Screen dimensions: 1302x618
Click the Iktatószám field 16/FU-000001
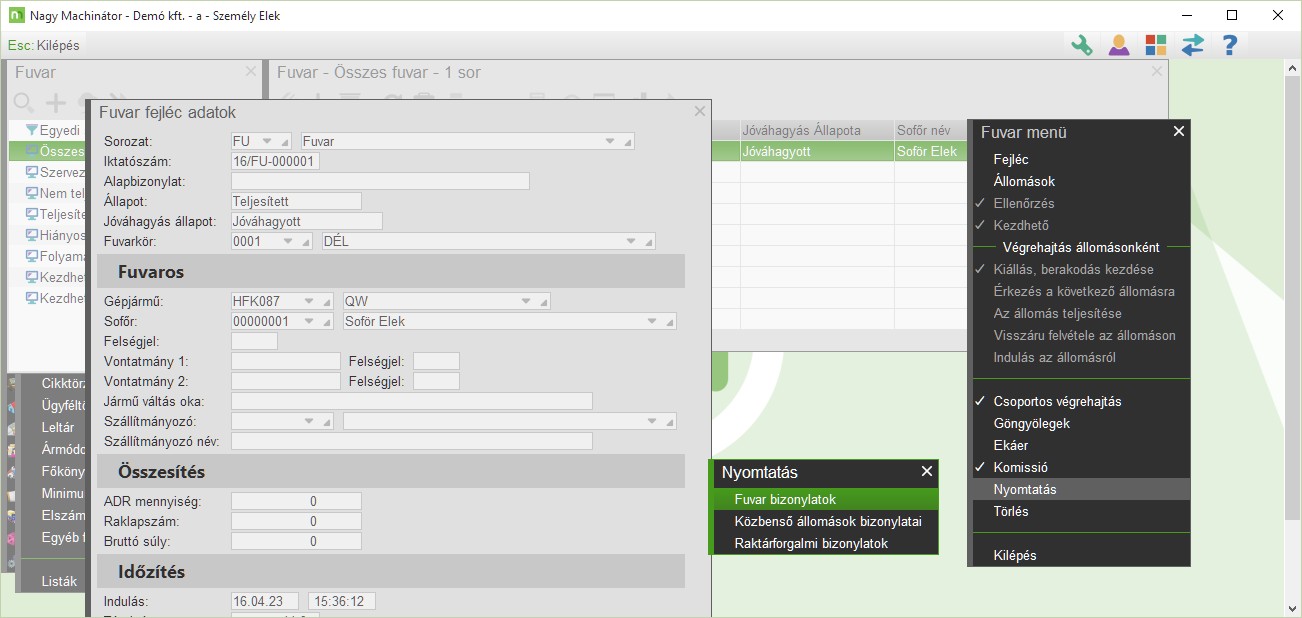(x=275, y=161)
